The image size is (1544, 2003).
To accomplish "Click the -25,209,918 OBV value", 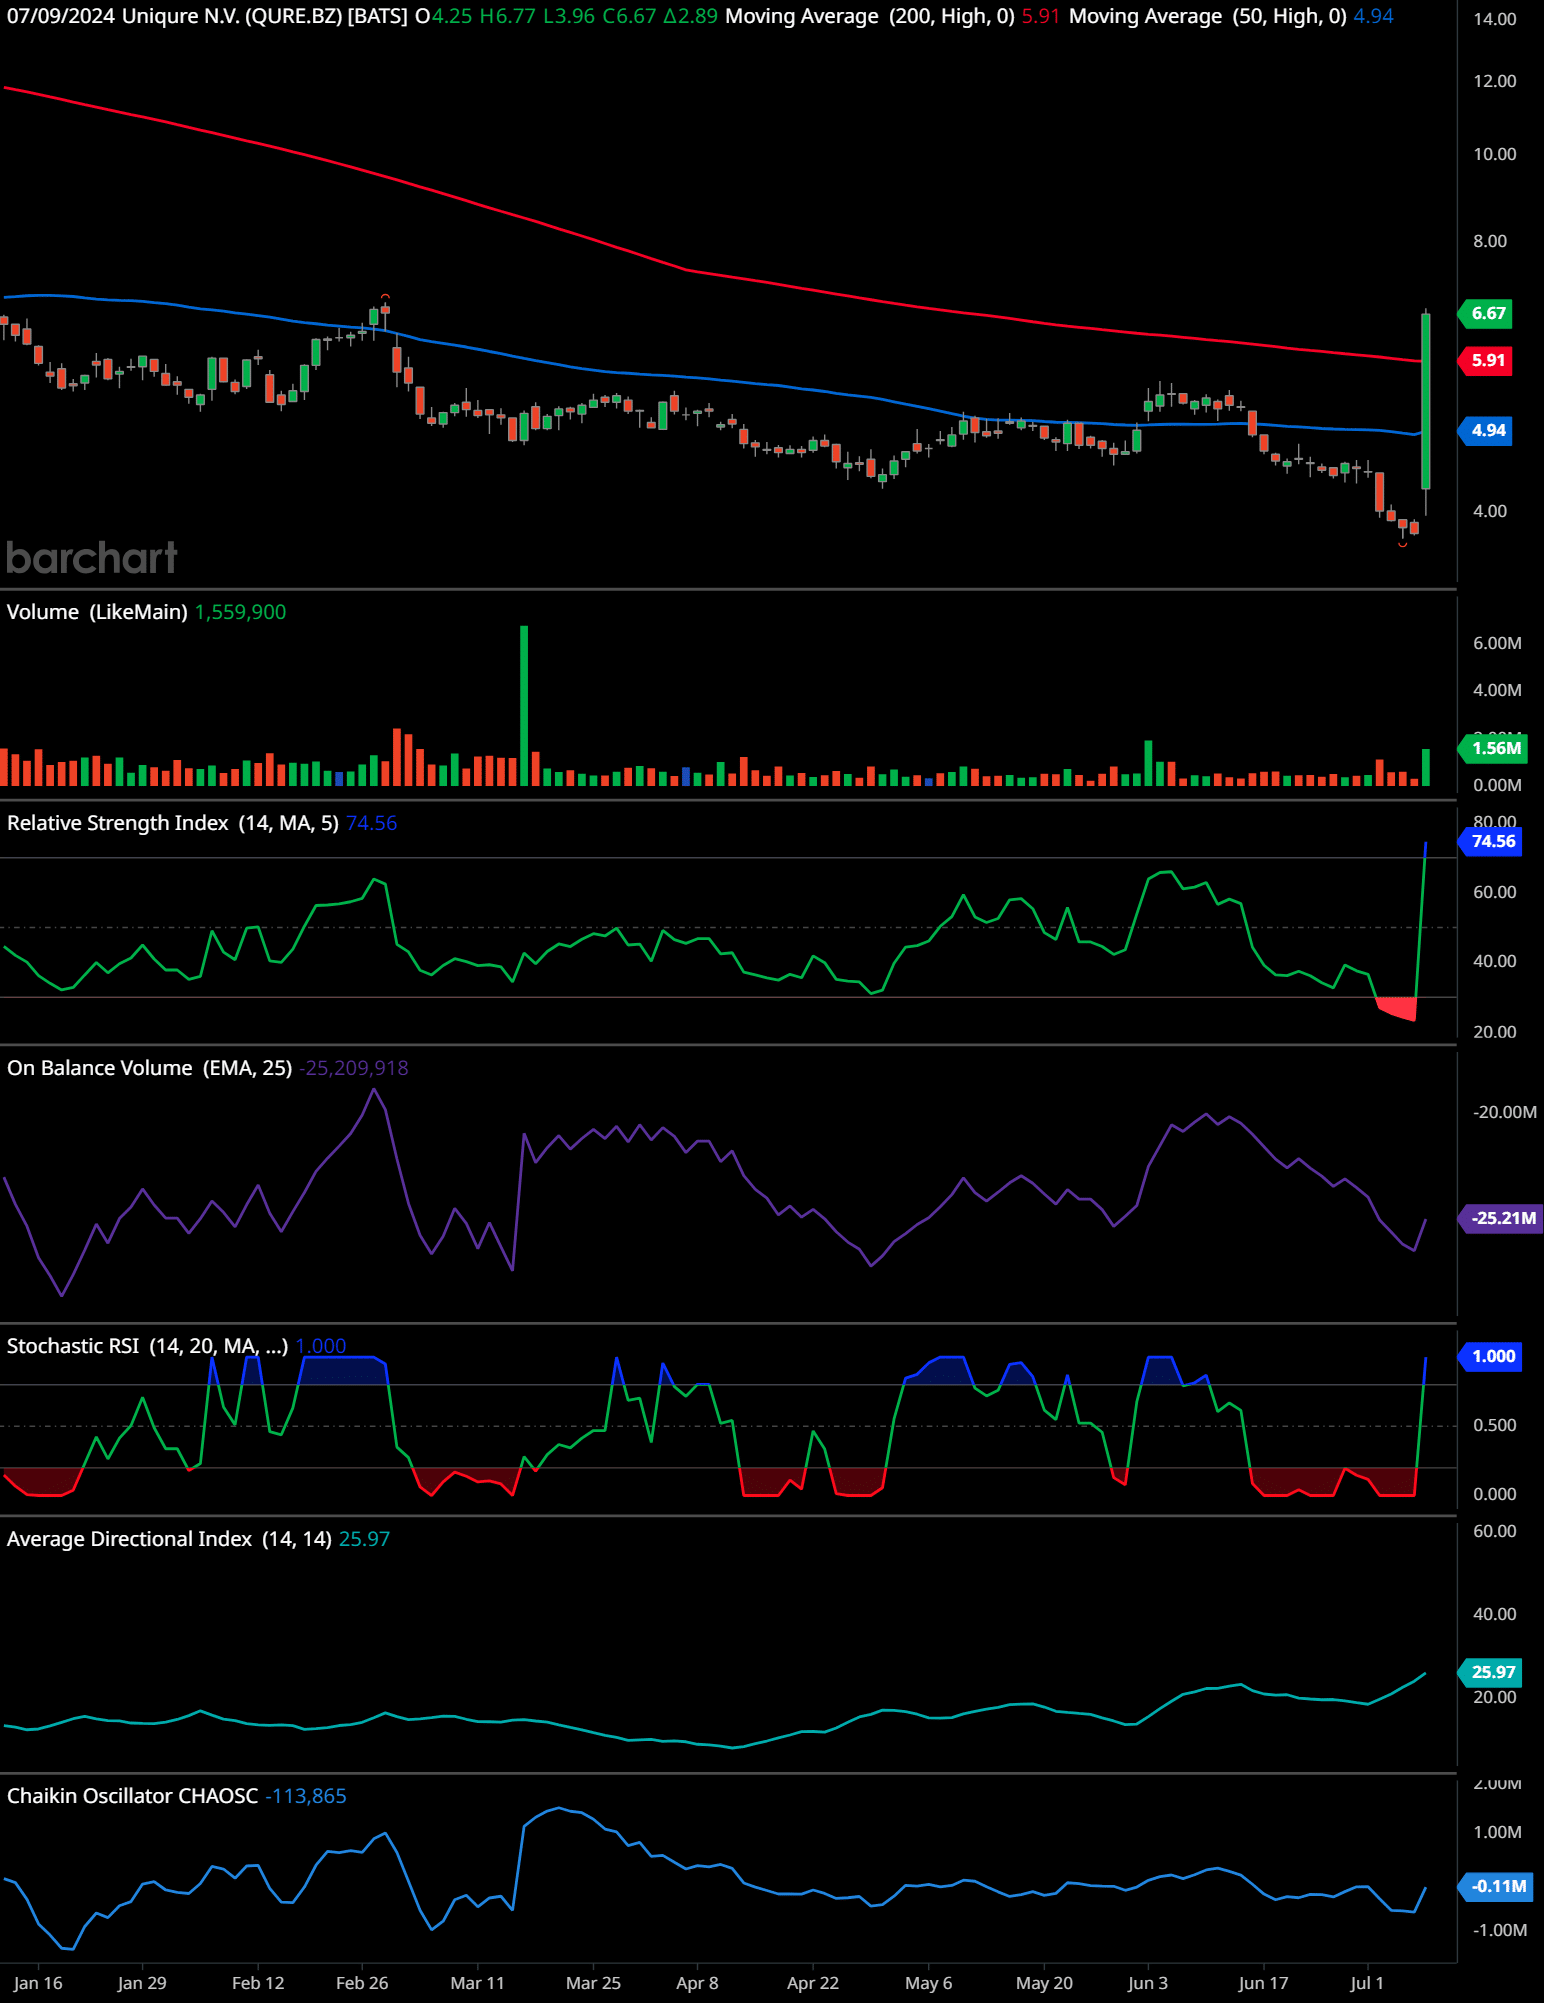I will point(354,1068).
